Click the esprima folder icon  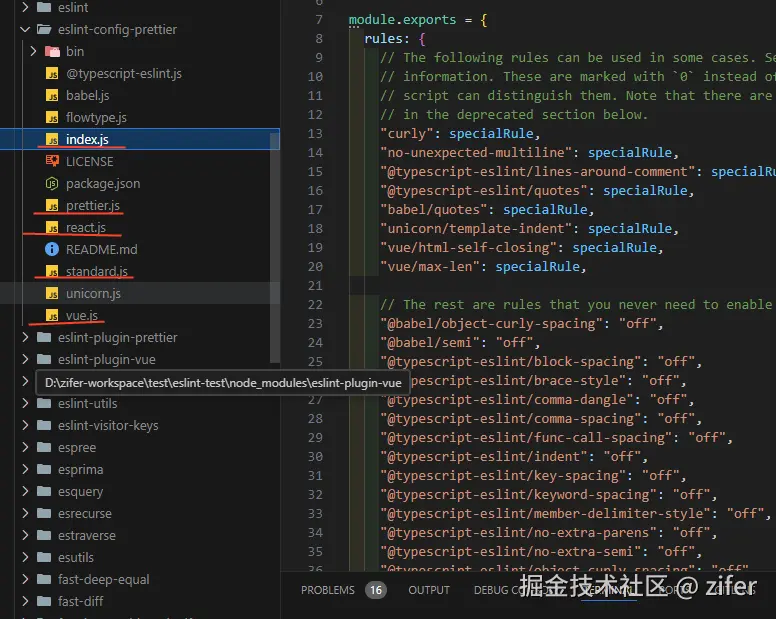44,469
